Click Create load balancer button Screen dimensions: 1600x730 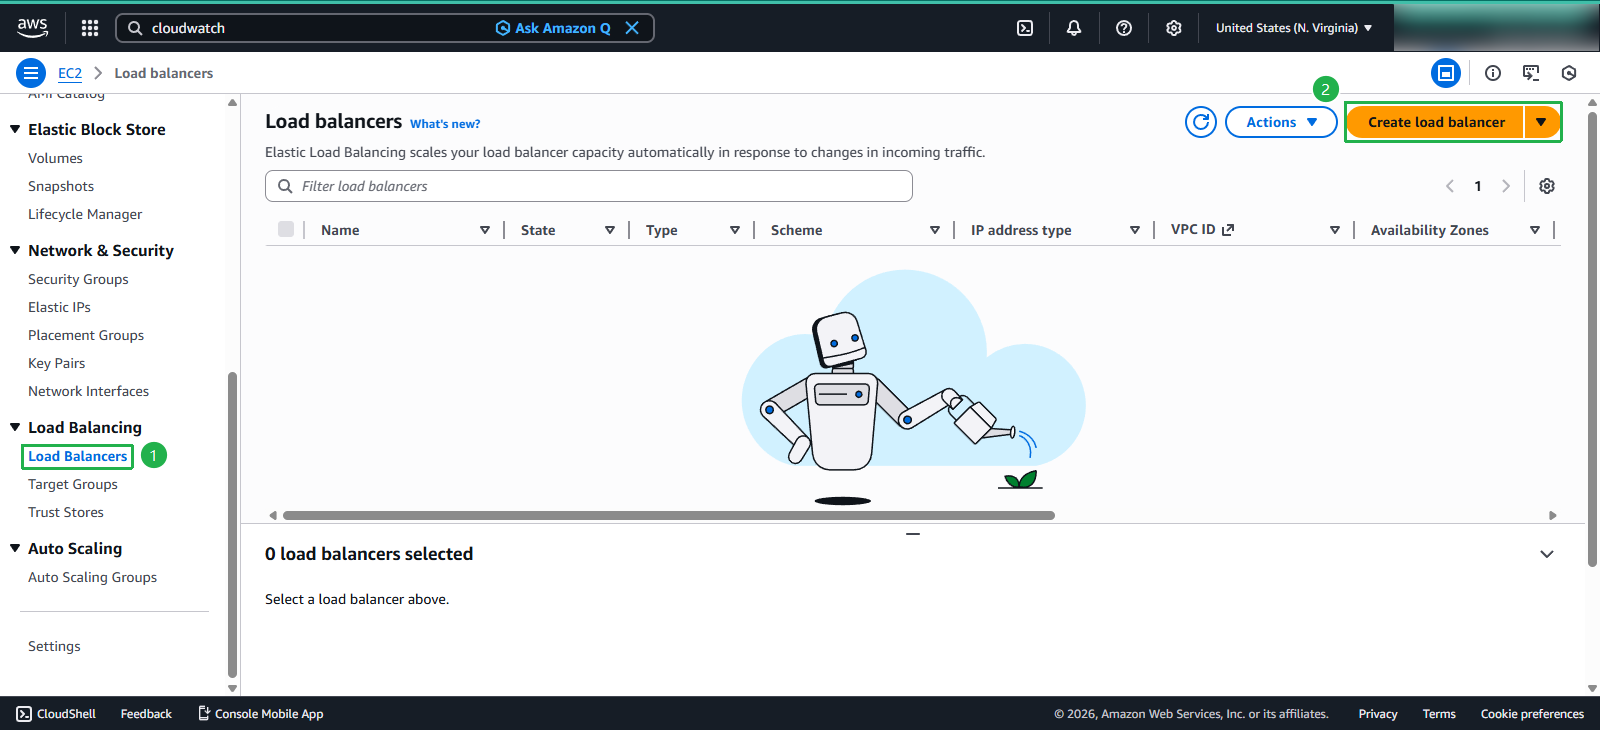[x=1435, y=122]
